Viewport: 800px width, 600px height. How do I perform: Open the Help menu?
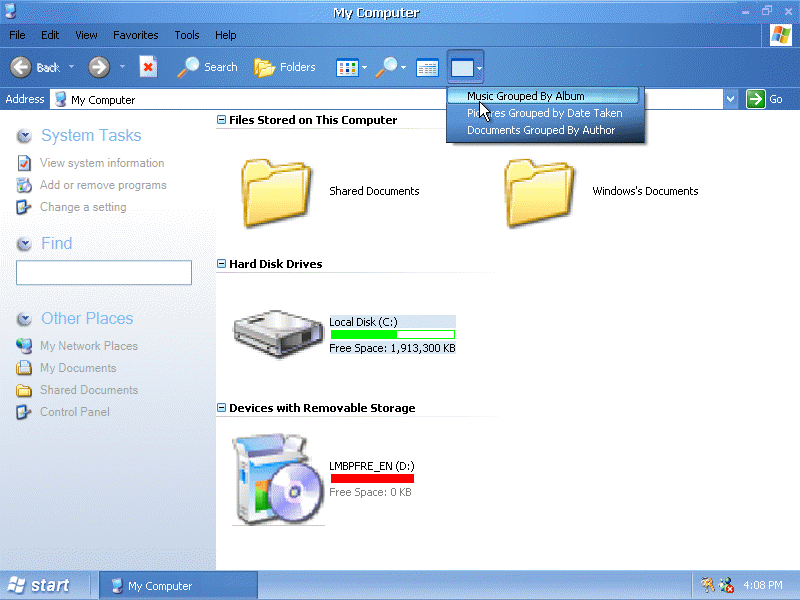click(226, 35)
